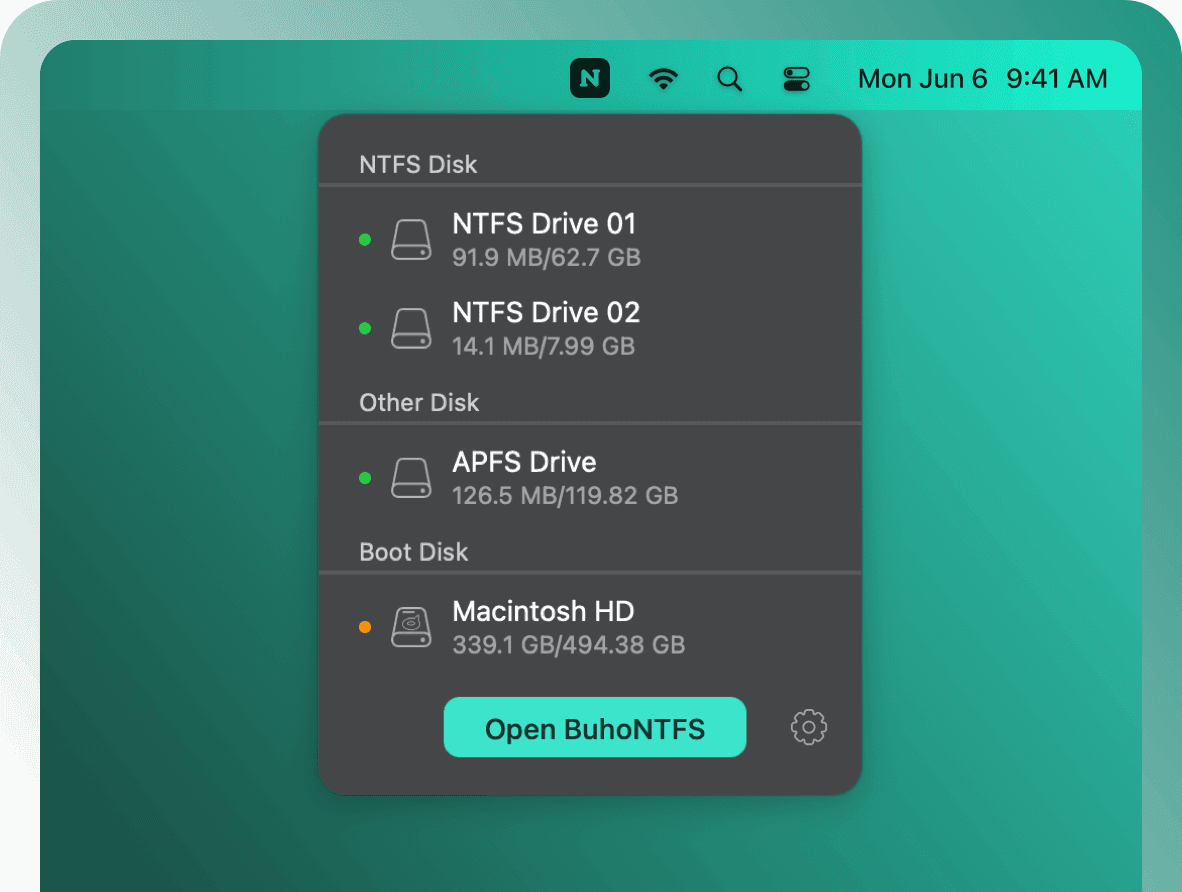Select the NTFS Drive 01 disk icon
1182x892 pixels.
tap(411, 238)
